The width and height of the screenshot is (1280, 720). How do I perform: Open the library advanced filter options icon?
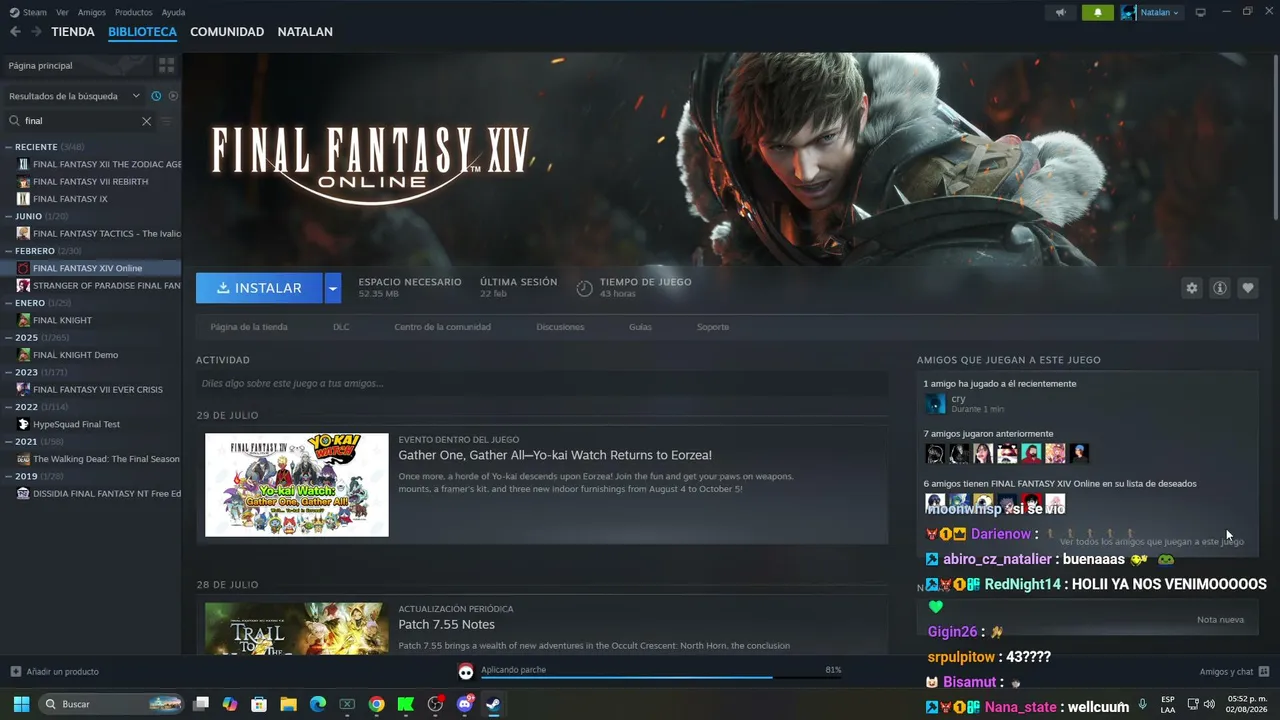pyautogui.click(x=167, y=121)
